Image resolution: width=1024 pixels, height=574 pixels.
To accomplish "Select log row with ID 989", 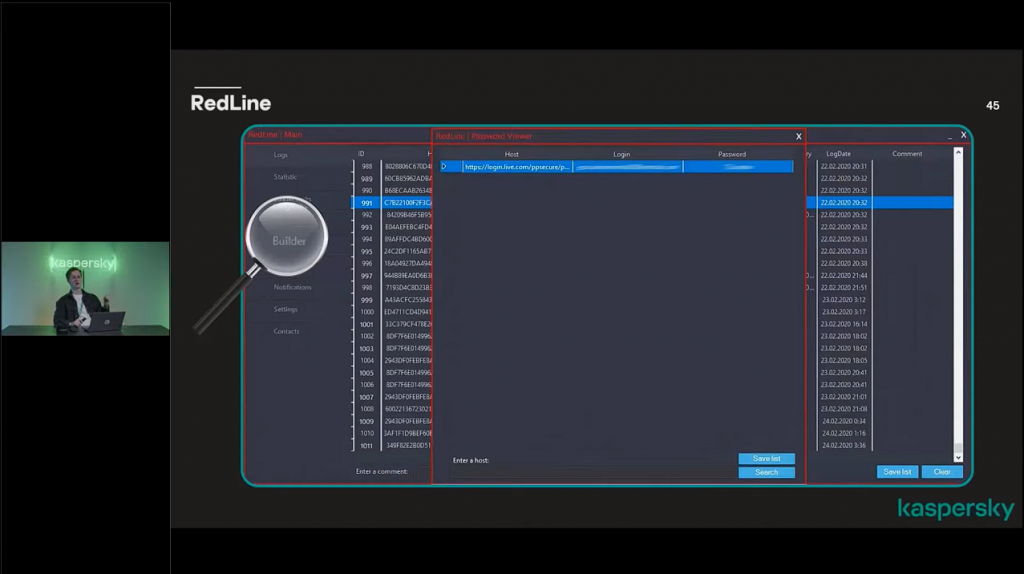I will click(366, 179).
